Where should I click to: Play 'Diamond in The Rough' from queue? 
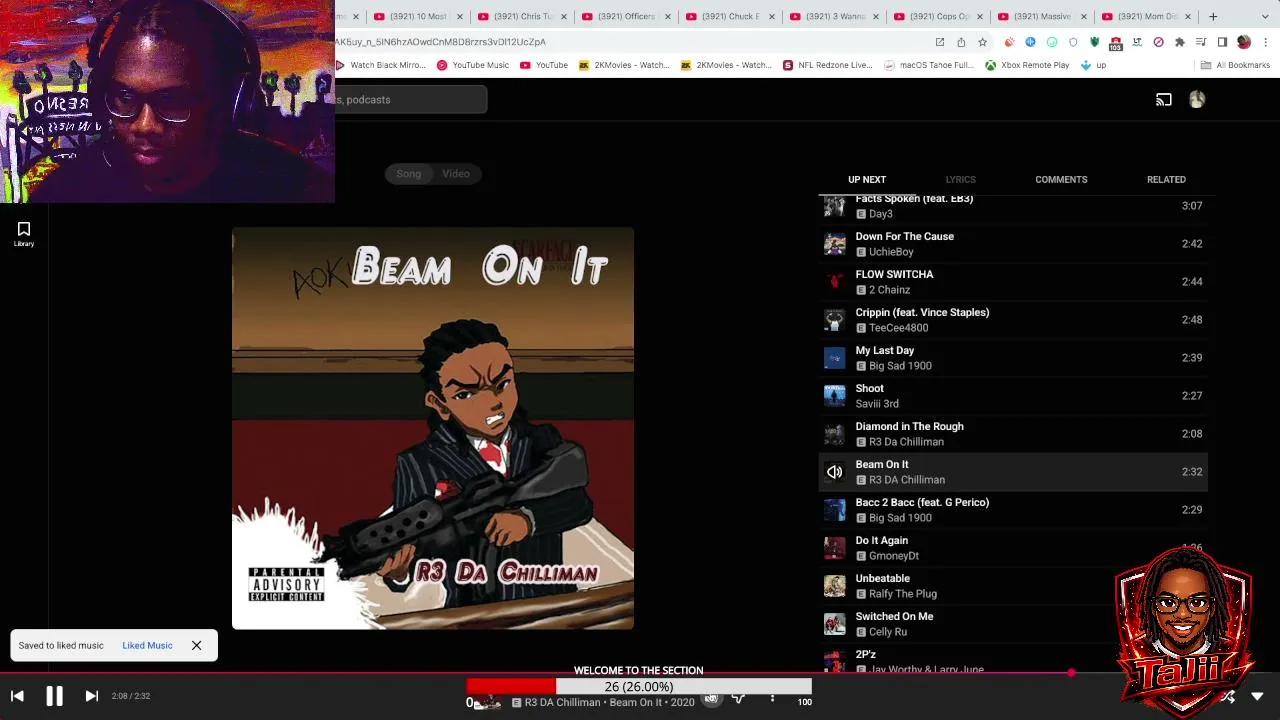[1014, 434]
